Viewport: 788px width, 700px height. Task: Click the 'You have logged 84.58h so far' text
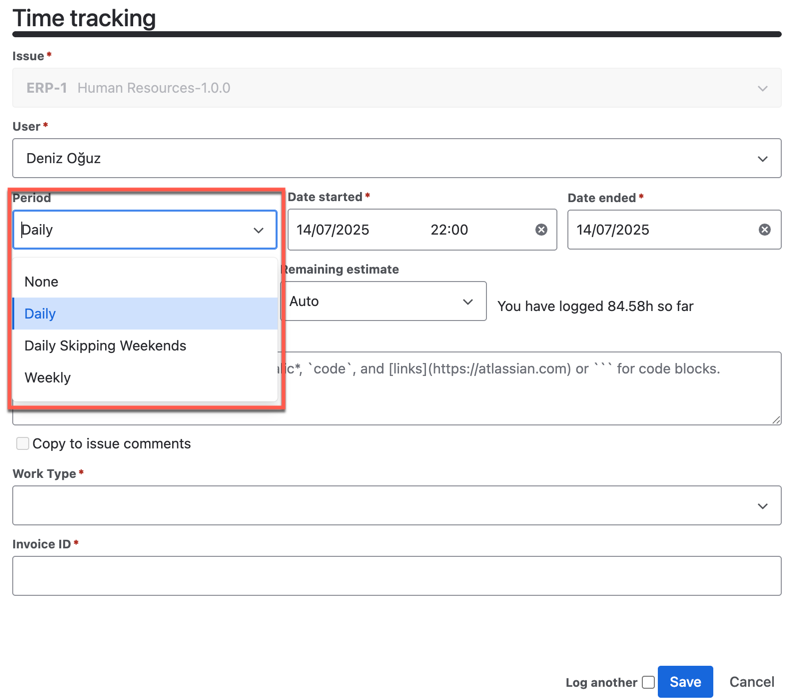pos(595,306)
